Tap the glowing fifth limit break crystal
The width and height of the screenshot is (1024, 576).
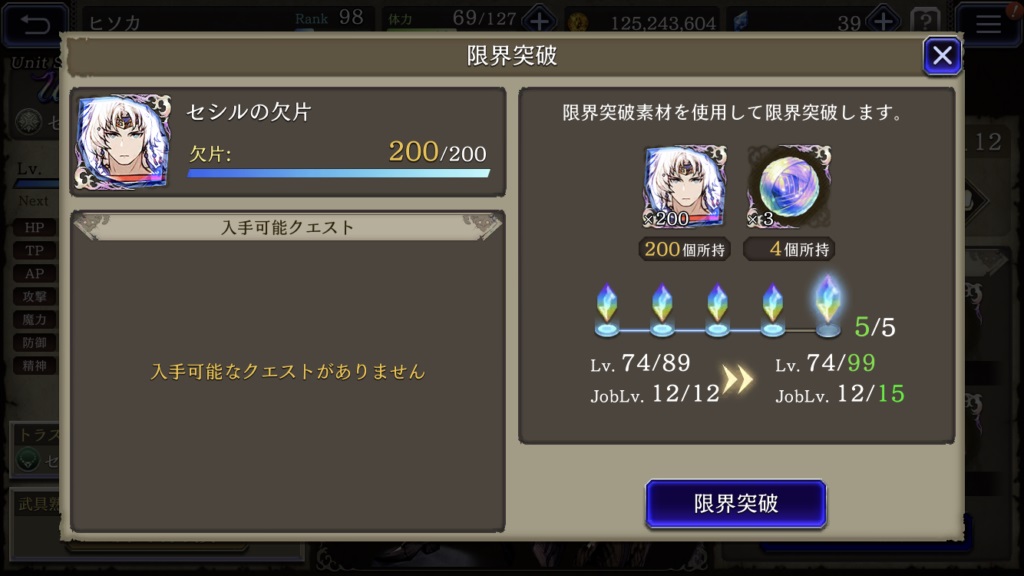click(x=827, y=306)
